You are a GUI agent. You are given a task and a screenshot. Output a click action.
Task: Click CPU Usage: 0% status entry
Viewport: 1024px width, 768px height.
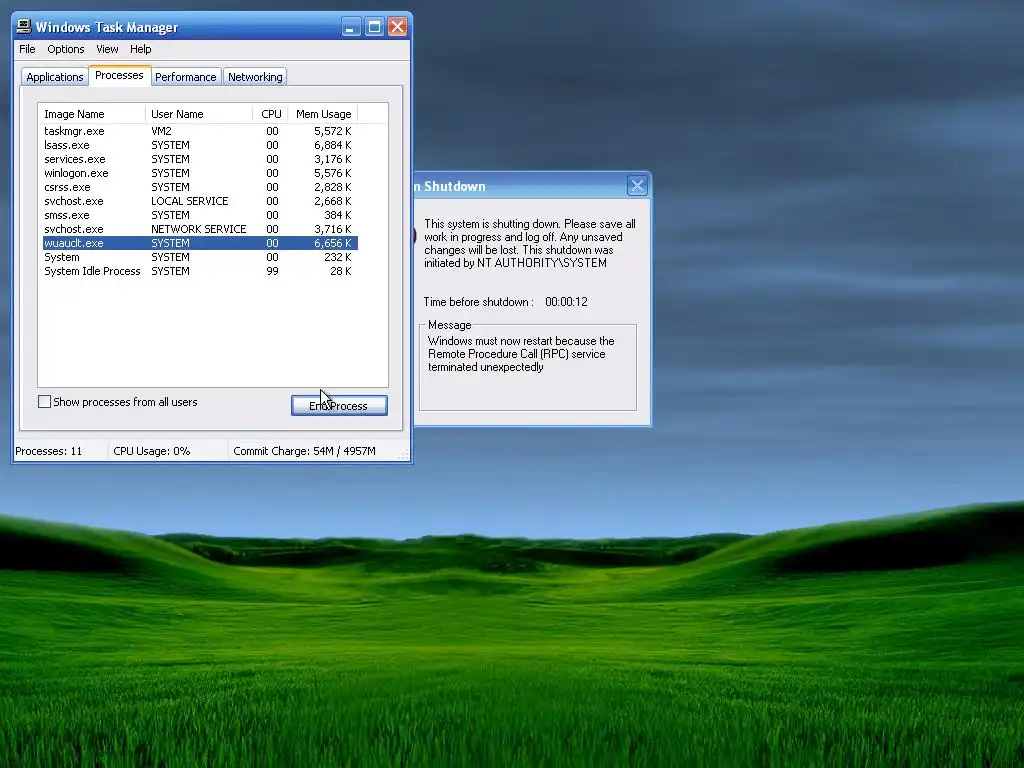pos(152,451)
